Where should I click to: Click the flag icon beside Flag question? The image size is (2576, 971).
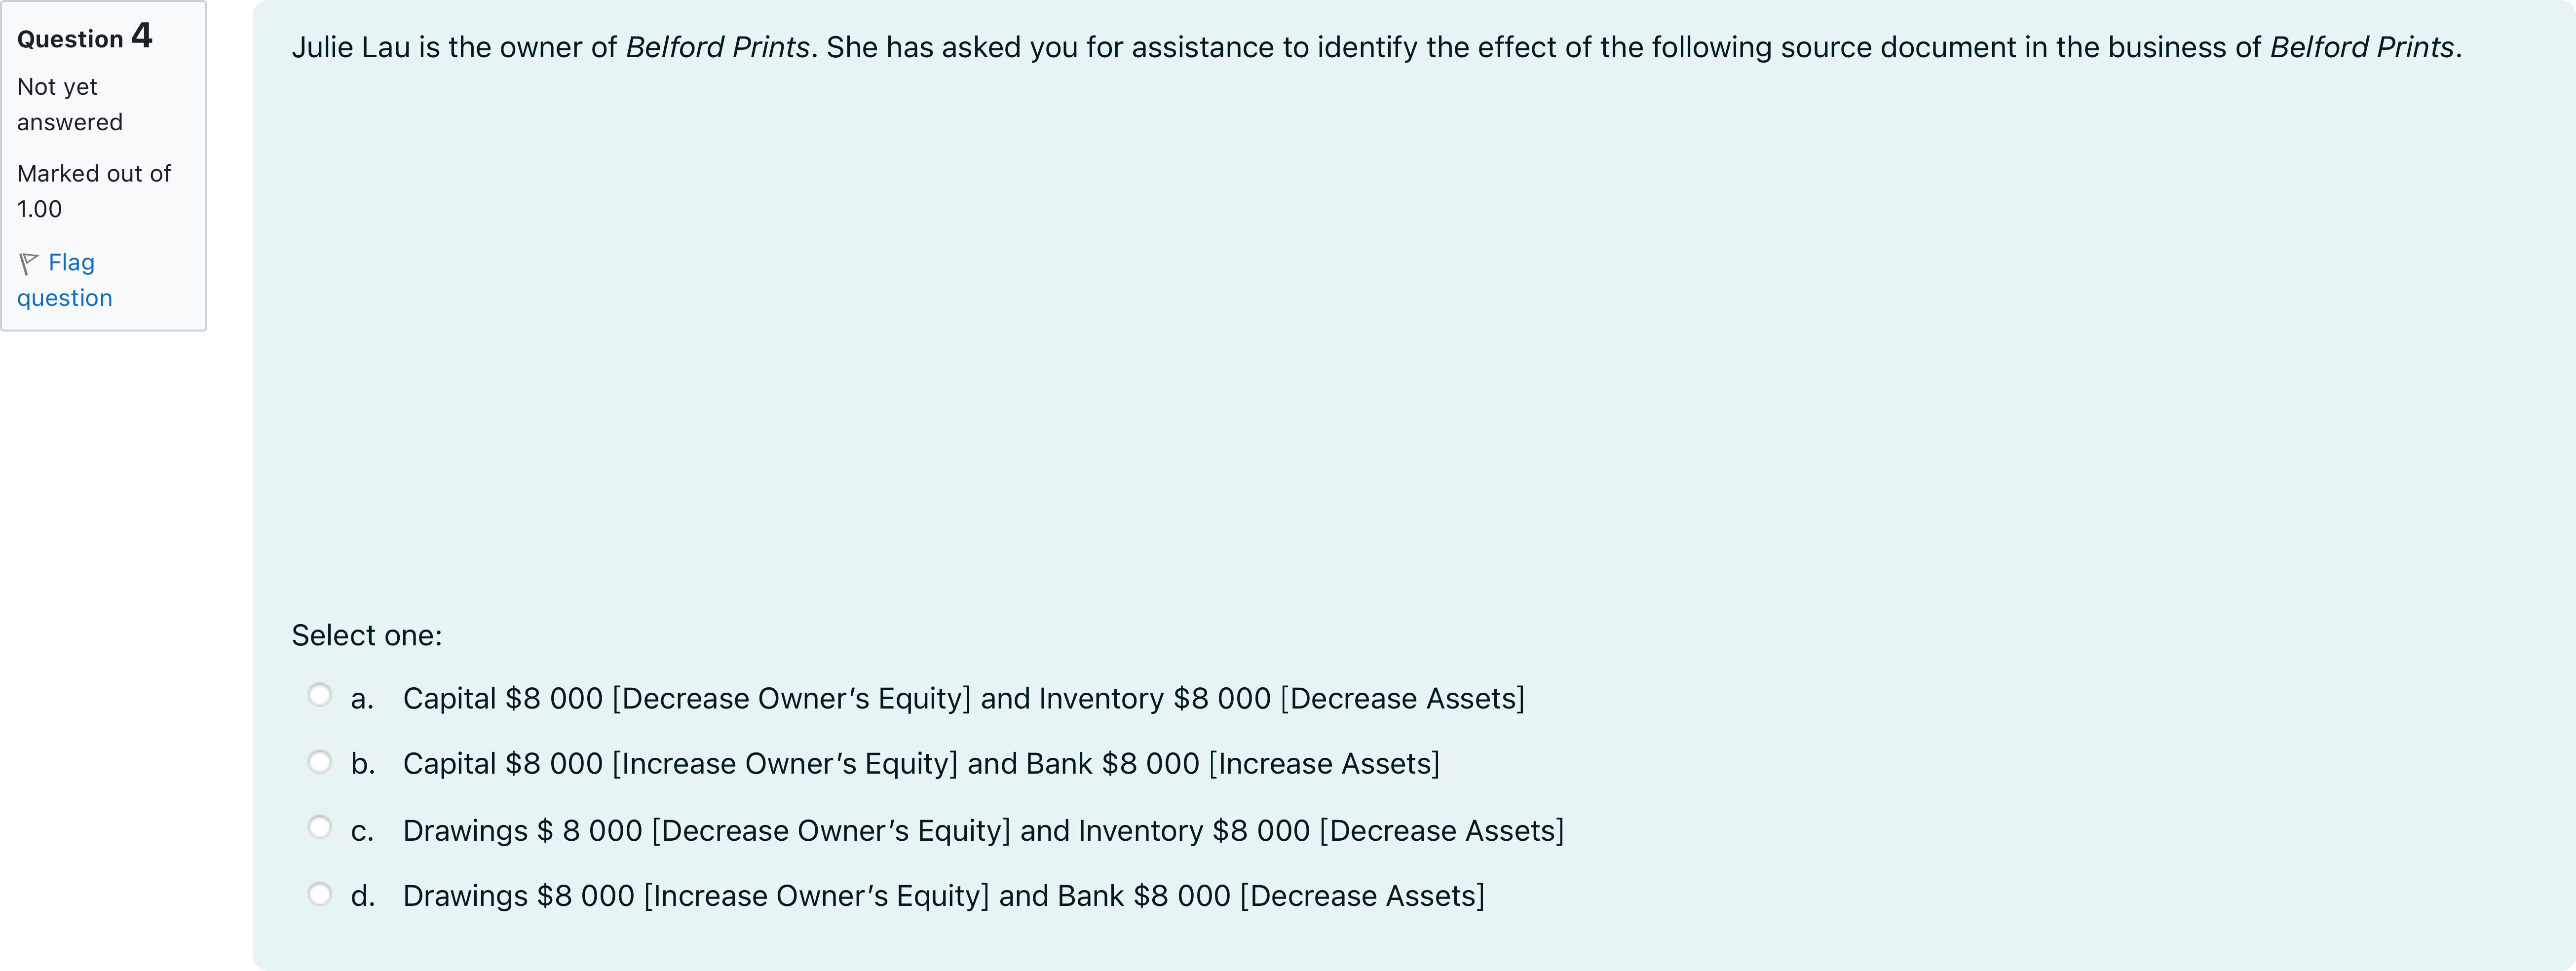(28, 263)
